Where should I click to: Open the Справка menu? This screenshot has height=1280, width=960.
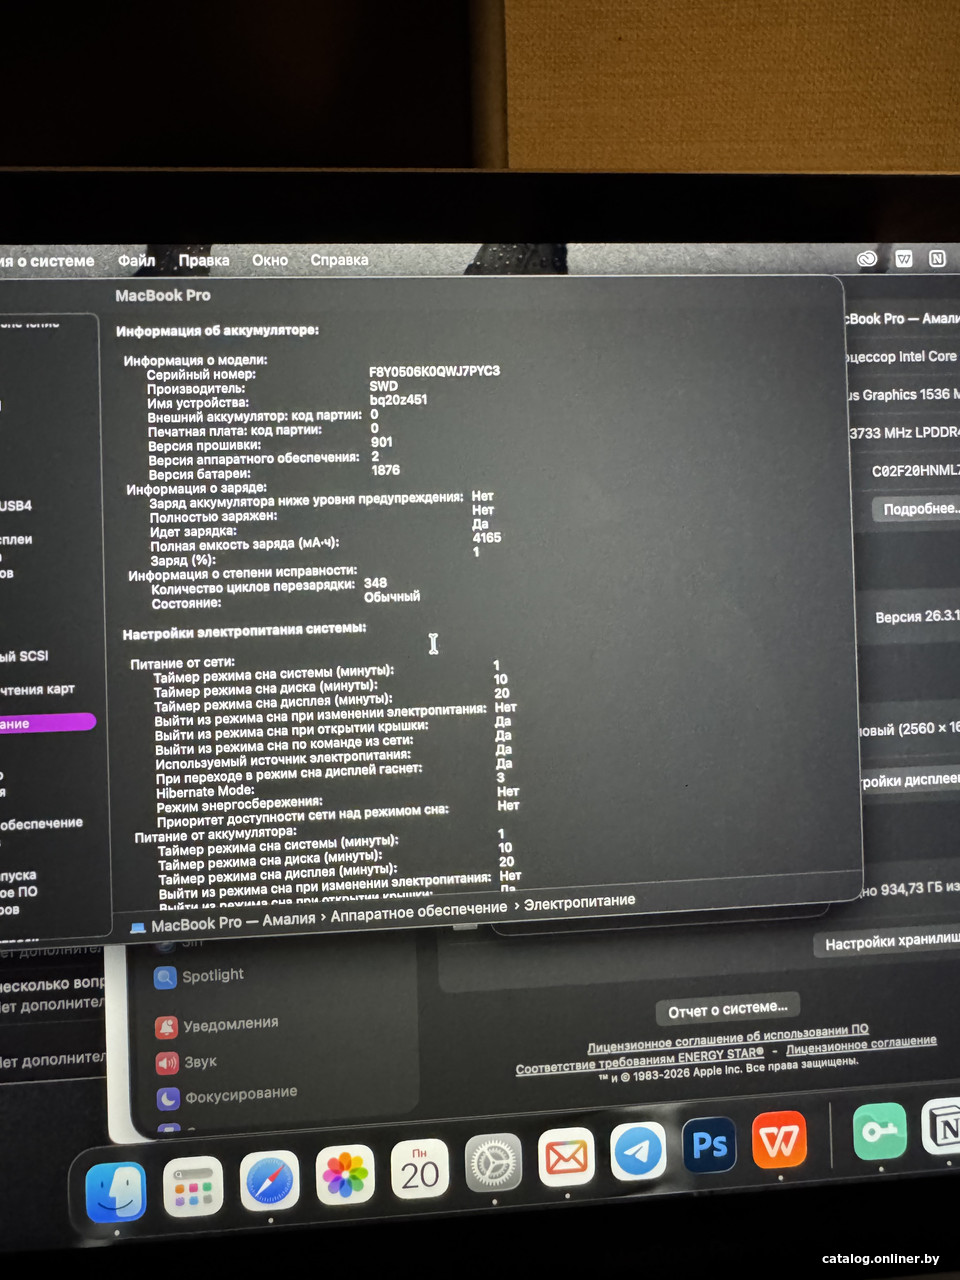coord(339,260)
